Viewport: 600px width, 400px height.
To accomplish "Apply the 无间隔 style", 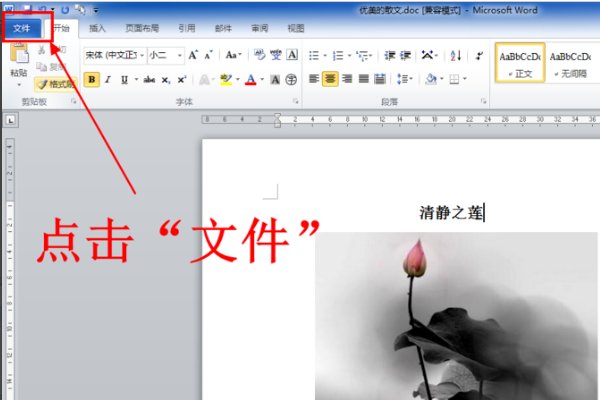I will point(571,63).
